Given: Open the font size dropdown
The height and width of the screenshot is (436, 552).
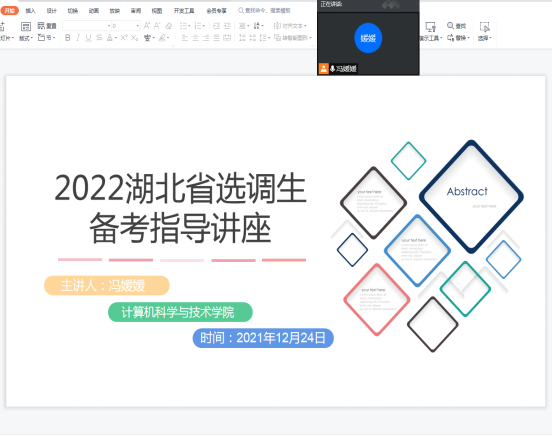Looking at the screenshot, I should 126,26.
